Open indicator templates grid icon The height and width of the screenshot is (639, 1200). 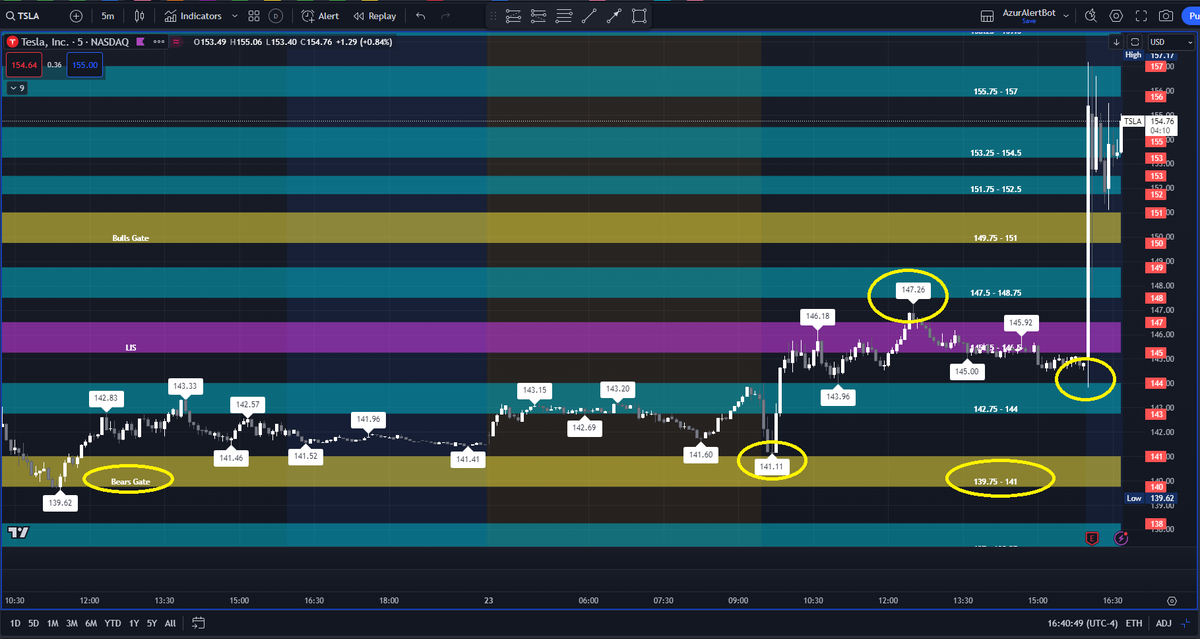click(254, 16)
